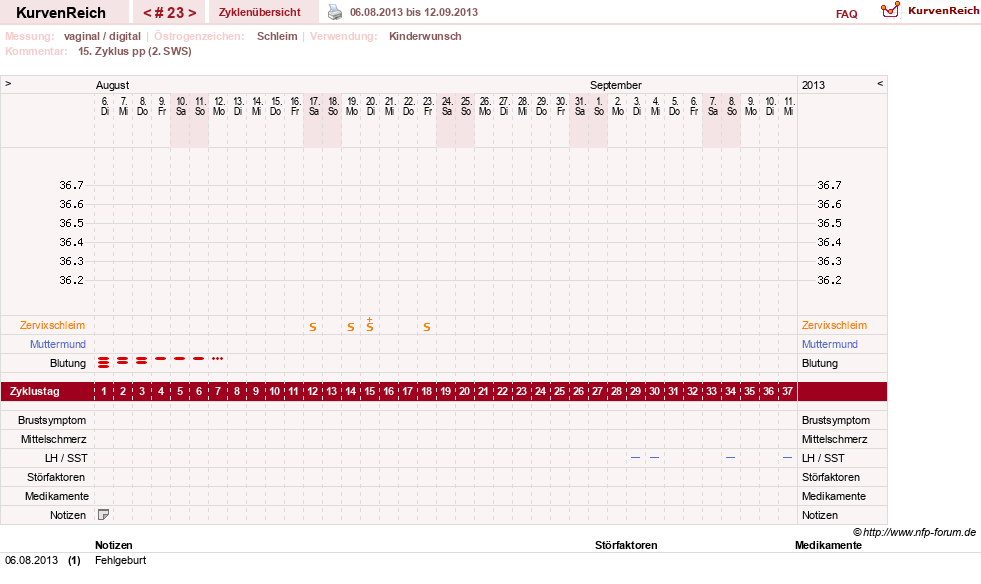
Task: Click the bleeding symbol on cycle day 2
Action: [123, 361]
